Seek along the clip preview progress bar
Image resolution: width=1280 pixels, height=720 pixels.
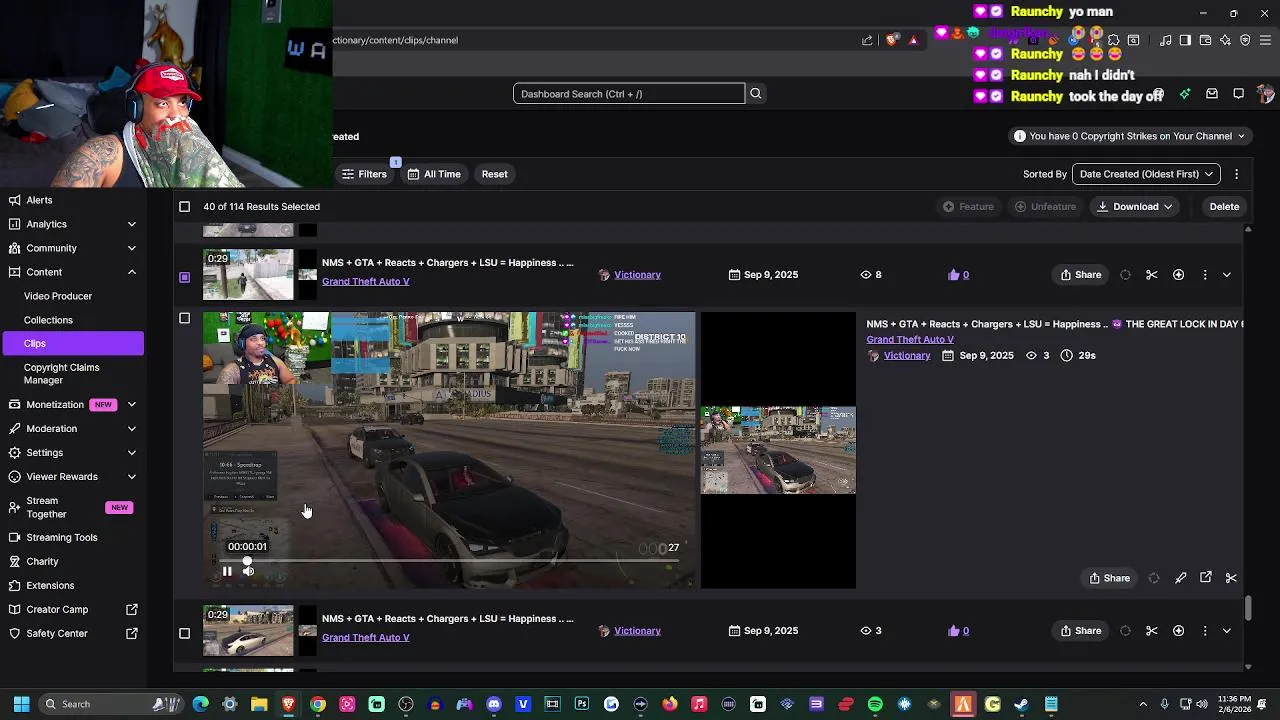pyautogui.click(x=449, y=560)
